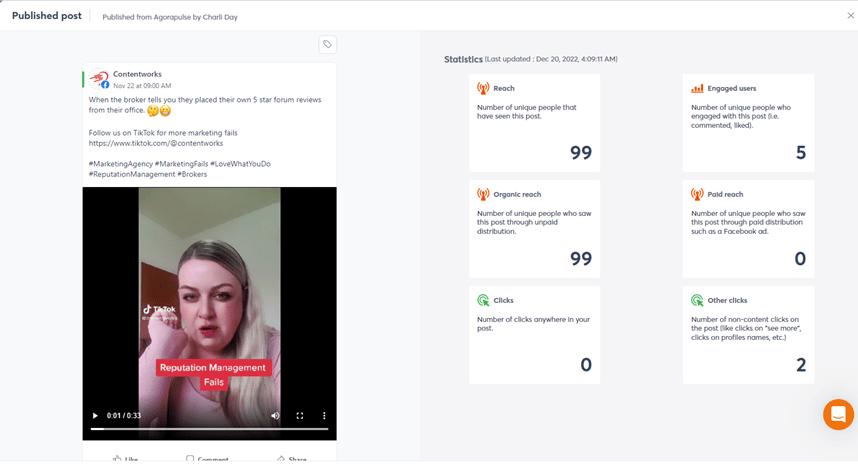Click Published from Agorapulse by Charli Day text
The width and height of the screenshot is (858, 466).
[170, 17]
